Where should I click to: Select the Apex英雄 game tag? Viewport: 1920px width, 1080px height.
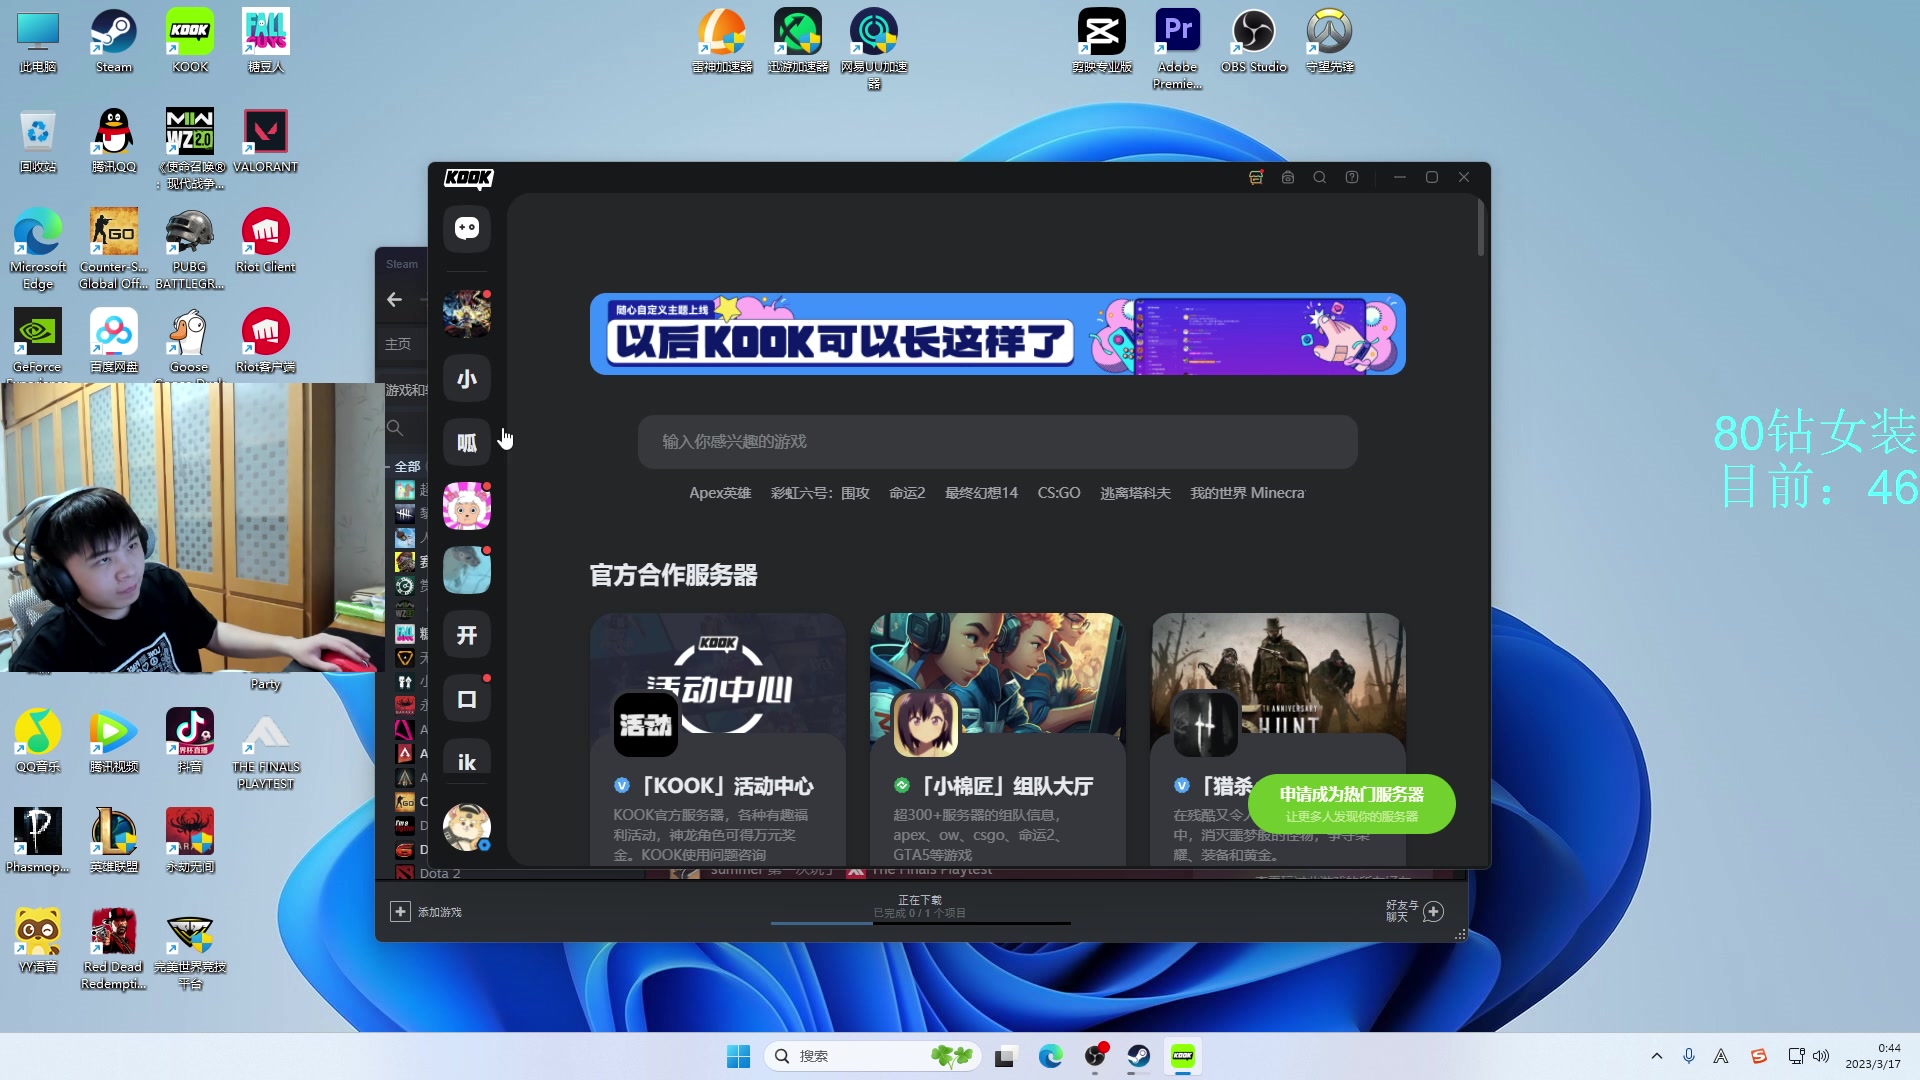click(x=720, y=493)
